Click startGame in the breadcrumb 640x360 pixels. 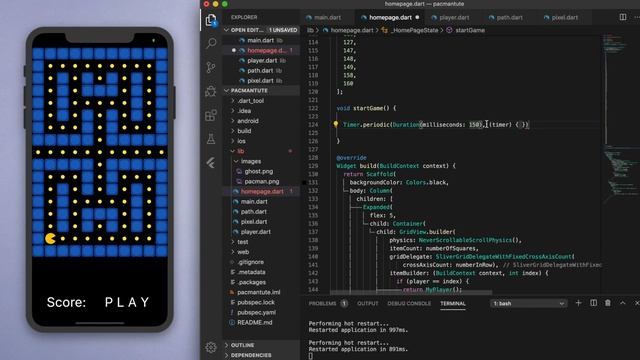click(x=470, y=30)
